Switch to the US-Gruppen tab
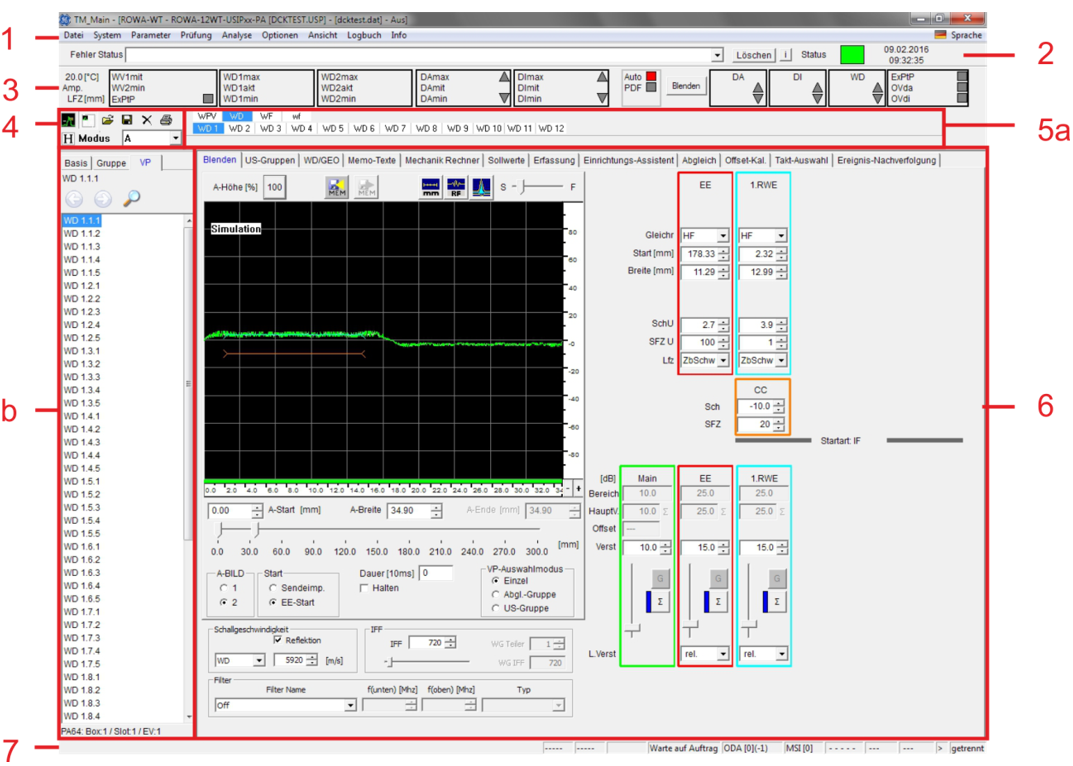Screen dimensions: 1073x766 point(270,160)
